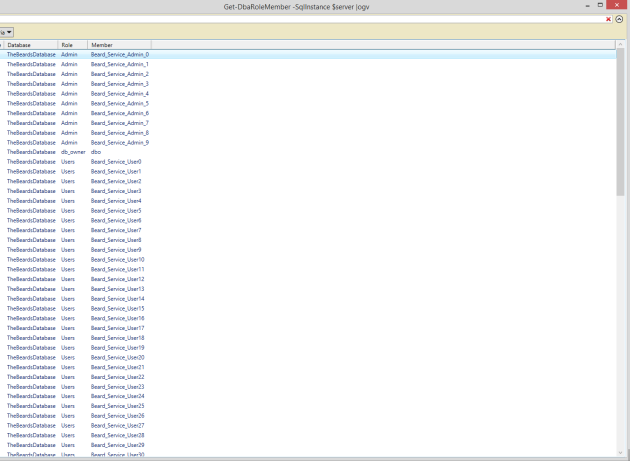Minimize the Get-DbaRoleMember window
This screenshot has width=630, height=461.
[x=588, y=5]
